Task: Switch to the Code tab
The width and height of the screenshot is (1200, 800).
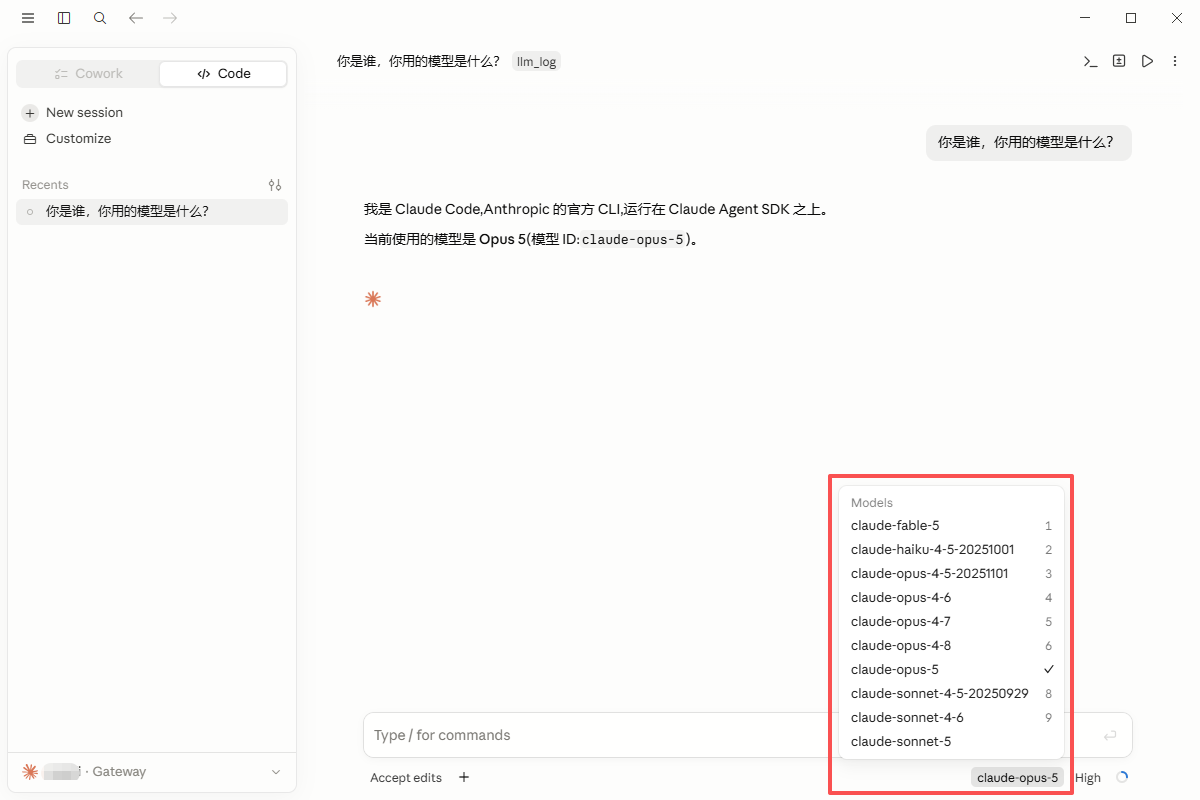Action: [x=224, y=73]
